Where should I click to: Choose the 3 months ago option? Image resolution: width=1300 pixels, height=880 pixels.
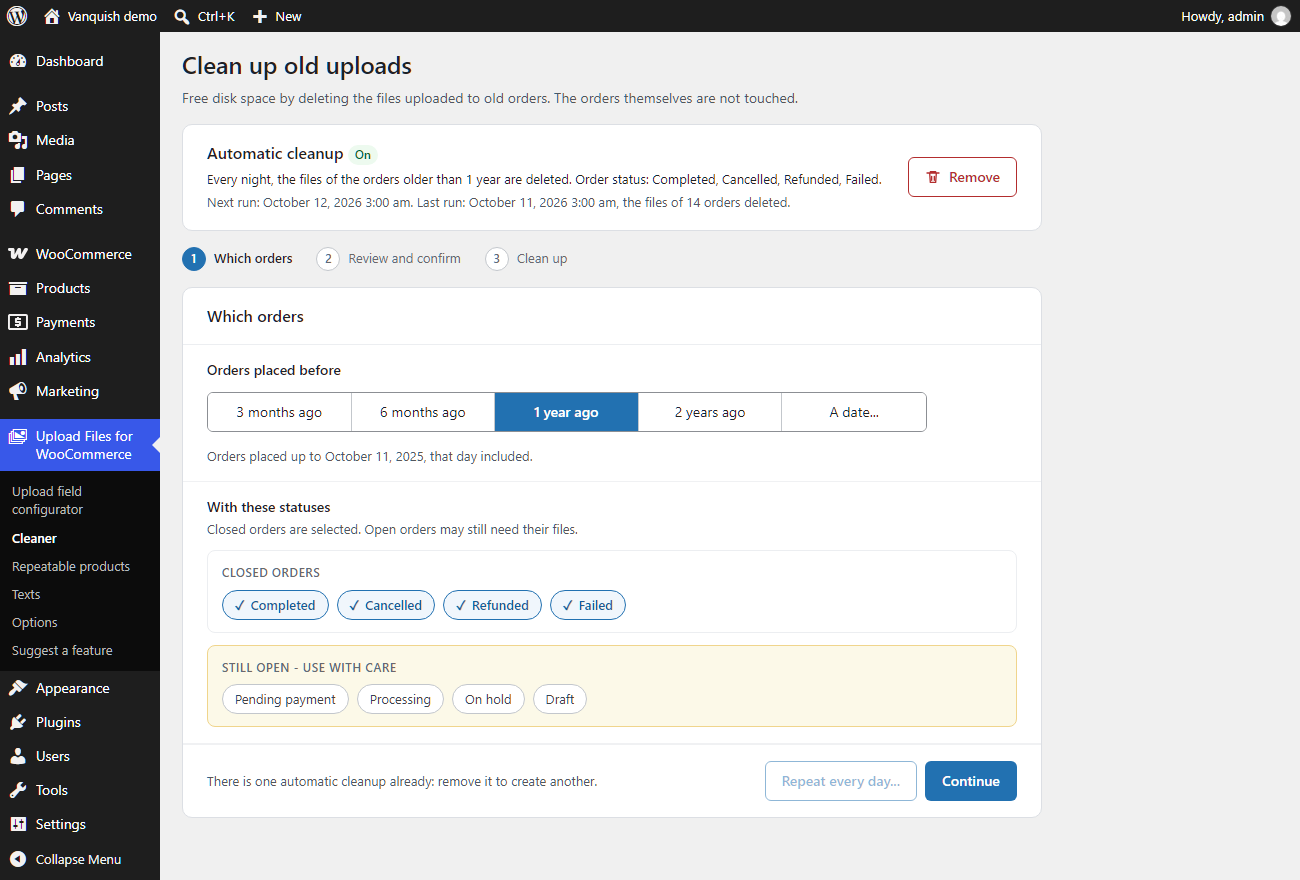279,412
